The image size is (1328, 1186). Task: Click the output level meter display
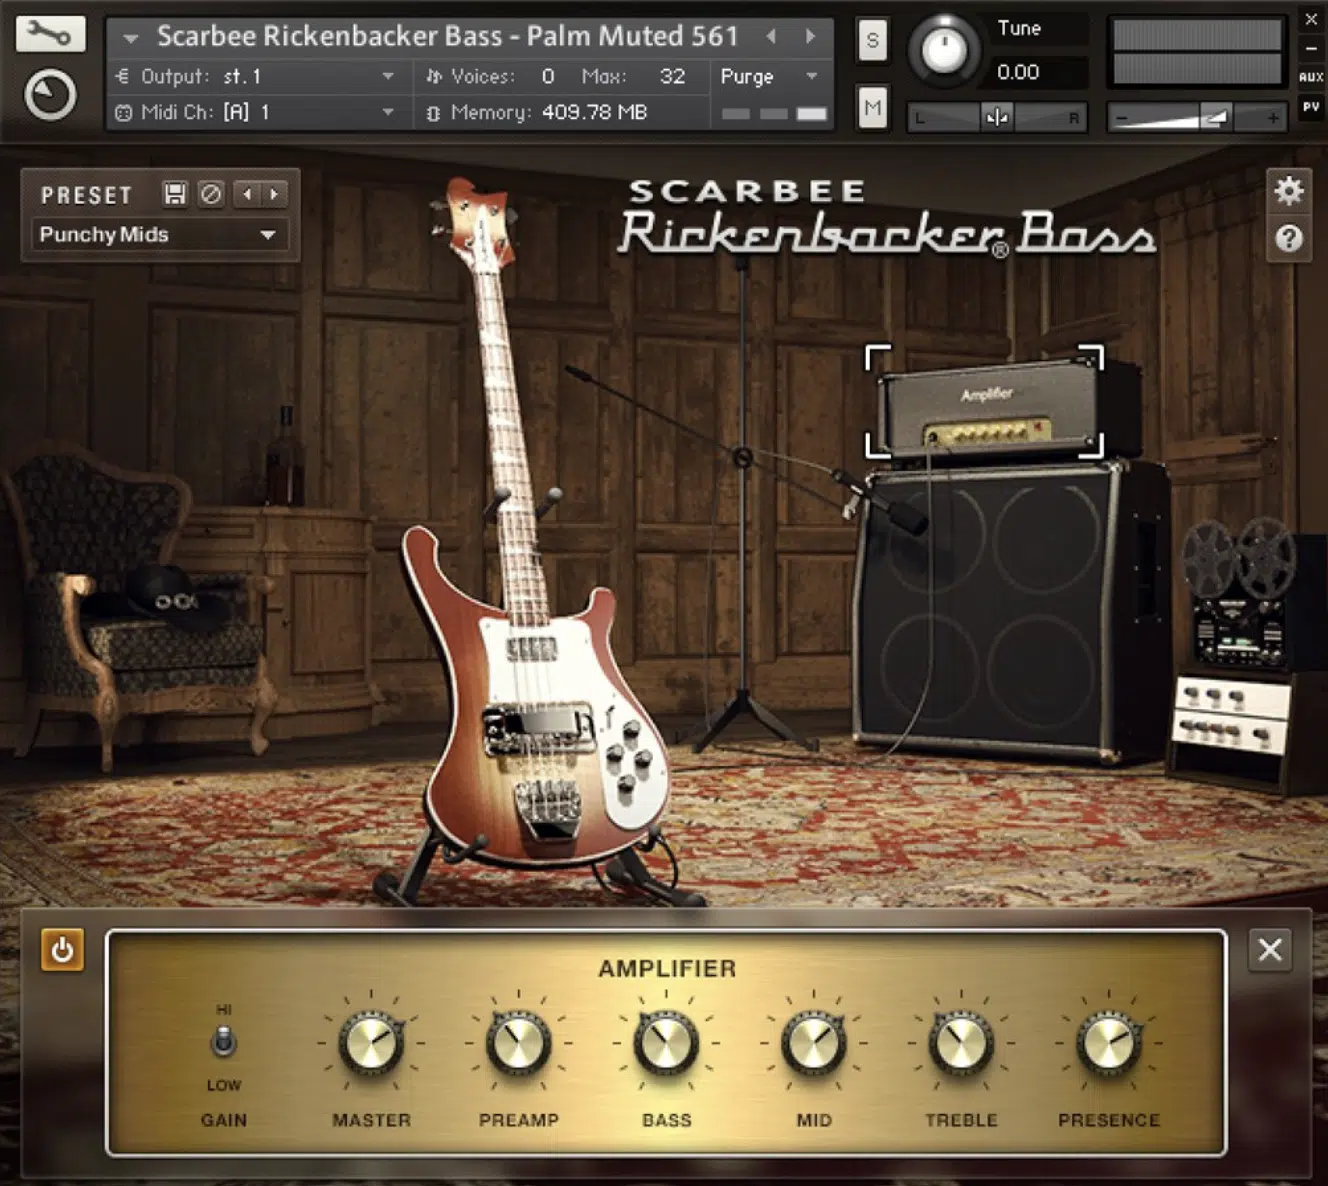click(1197, 53)
